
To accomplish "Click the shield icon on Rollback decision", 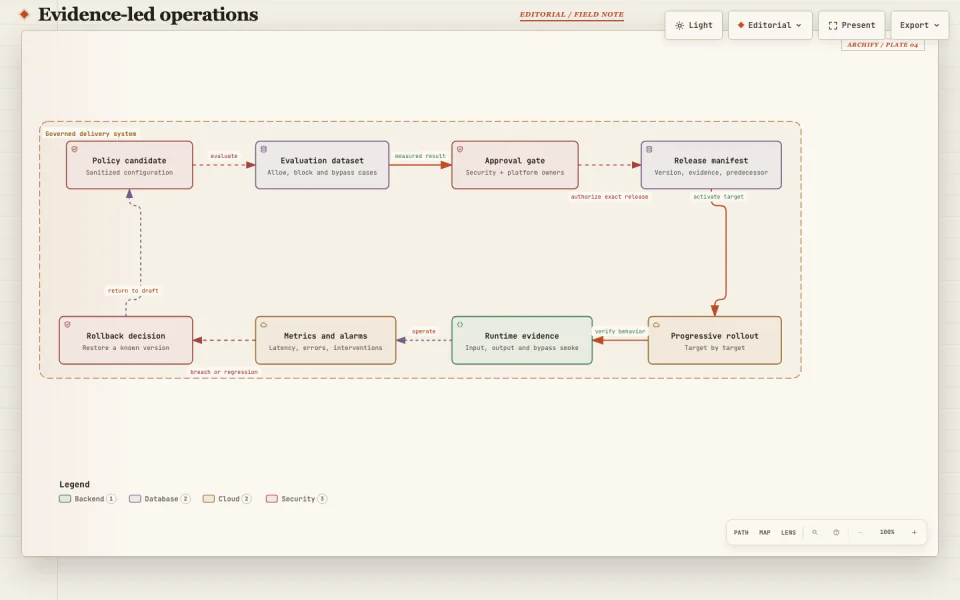I will click(x=67, y=324).
